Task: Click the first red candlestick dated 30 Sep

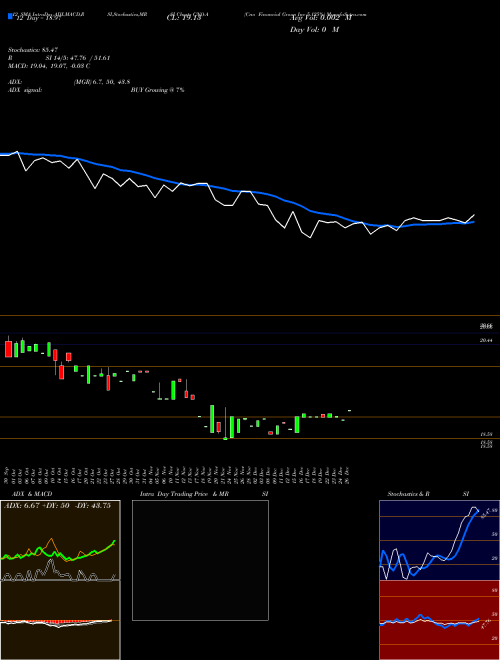Action: tap(8, 348)
